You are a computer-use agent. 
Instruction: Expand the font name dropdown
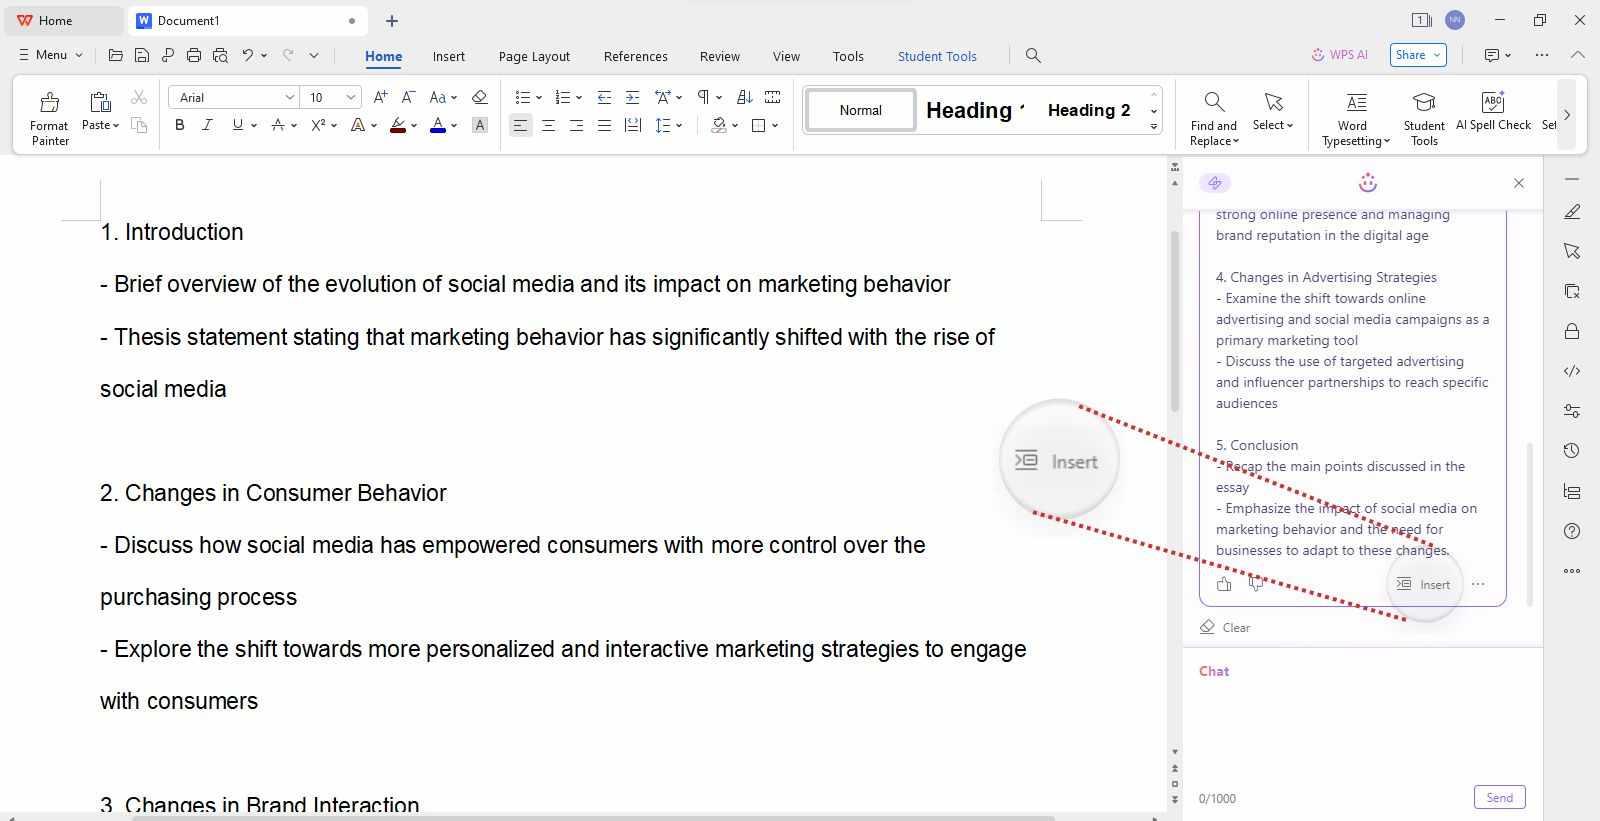click(289, 97)
